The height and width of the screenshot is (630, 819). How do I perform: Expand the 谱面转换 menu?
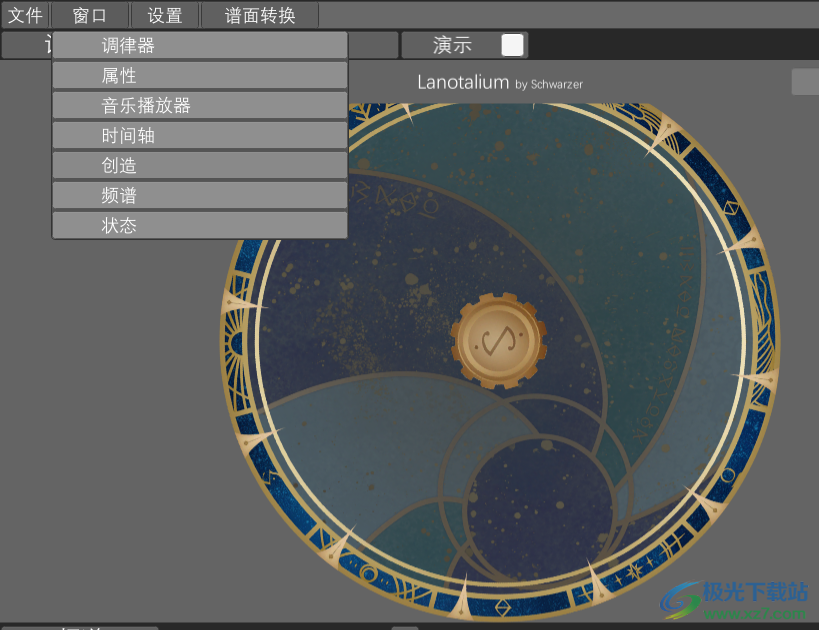point(260,15)
